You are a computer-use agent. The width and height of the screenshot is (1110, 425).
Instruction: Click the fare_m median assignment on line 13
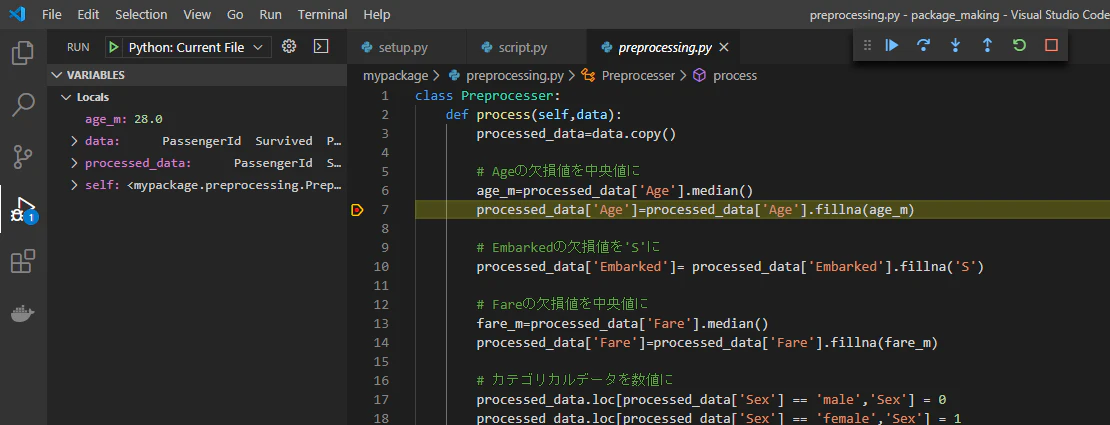coord(622,324)
